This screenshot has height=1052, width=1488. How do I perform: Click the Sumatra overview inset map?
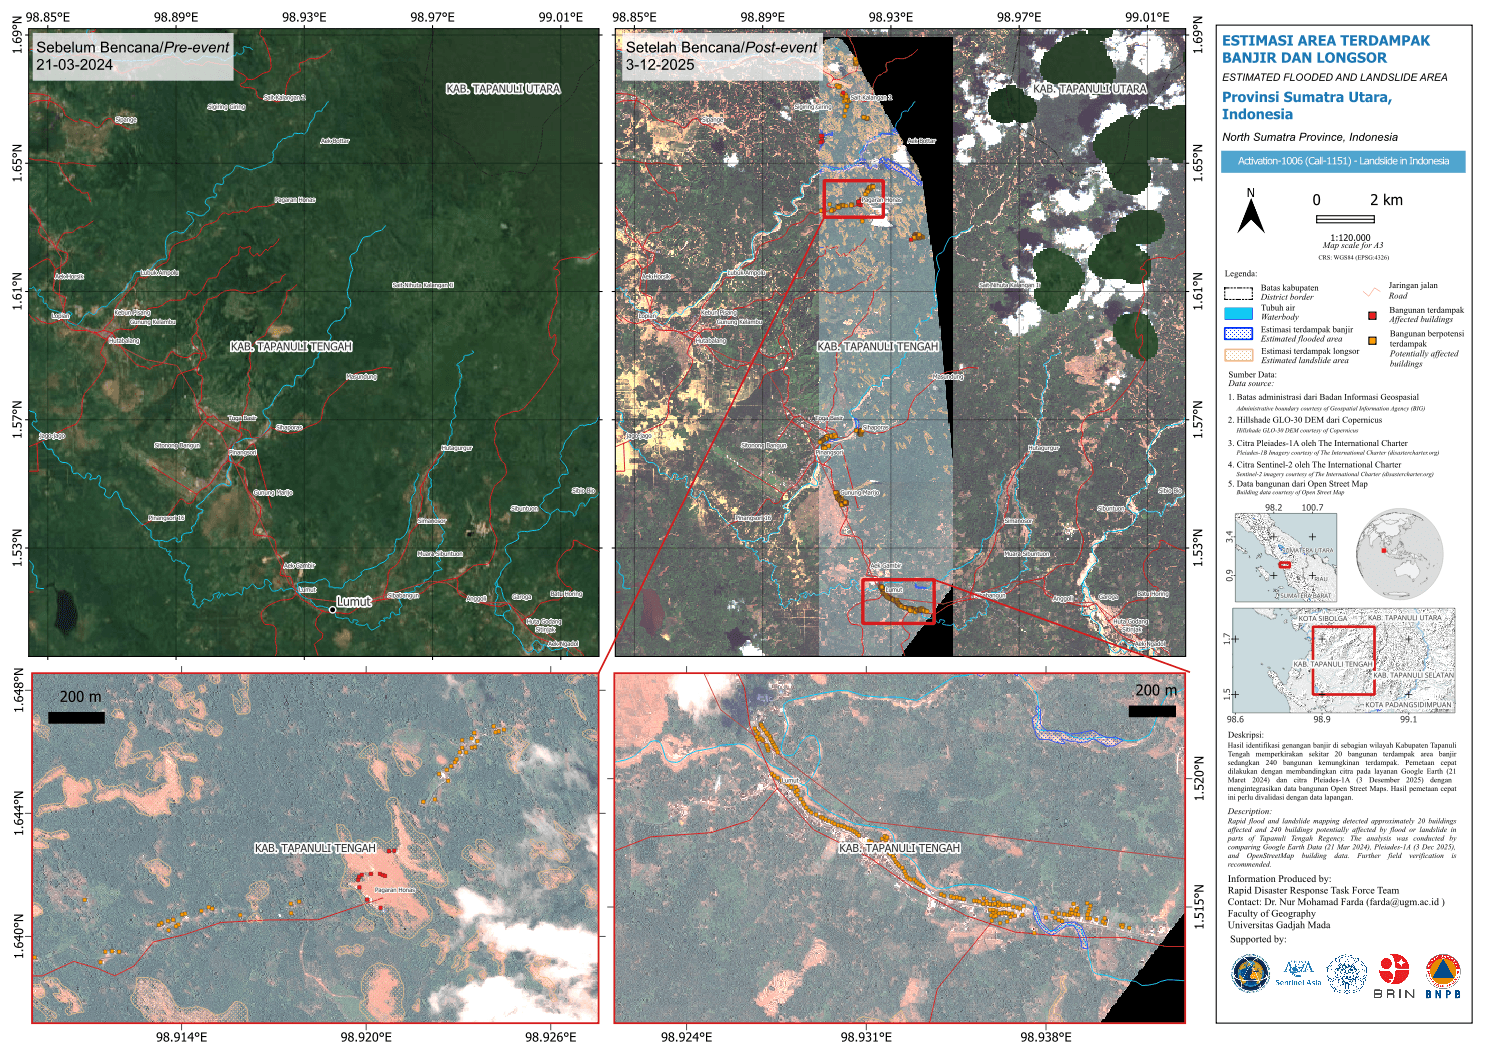[x=1285, y=557]
